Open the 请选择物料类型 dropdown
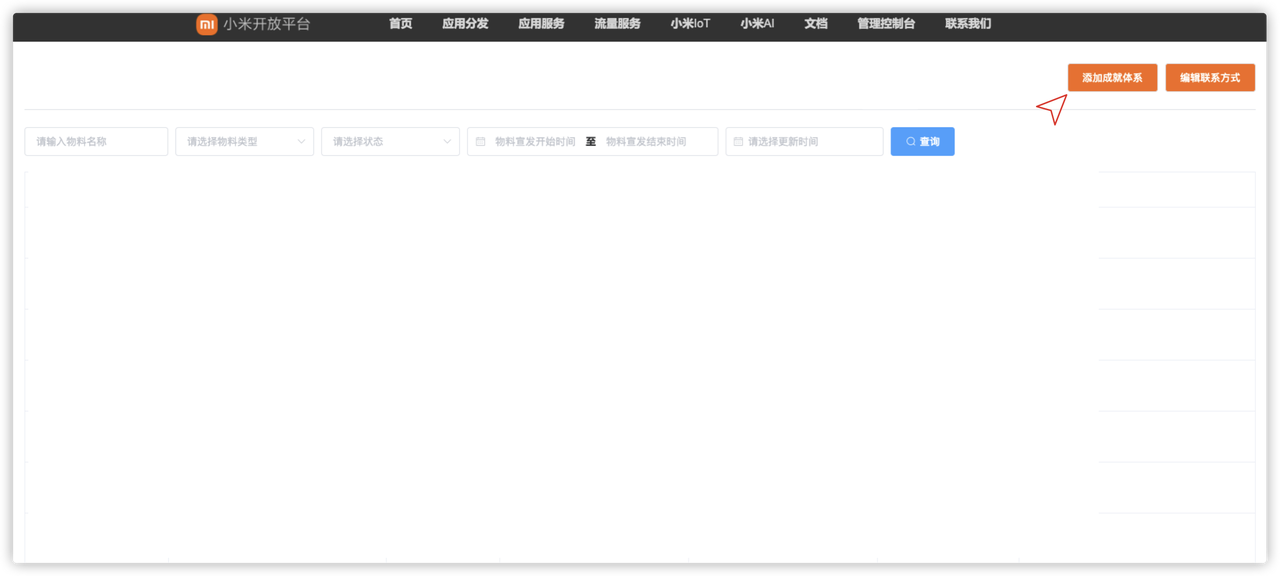 click(x=244, y=141)
